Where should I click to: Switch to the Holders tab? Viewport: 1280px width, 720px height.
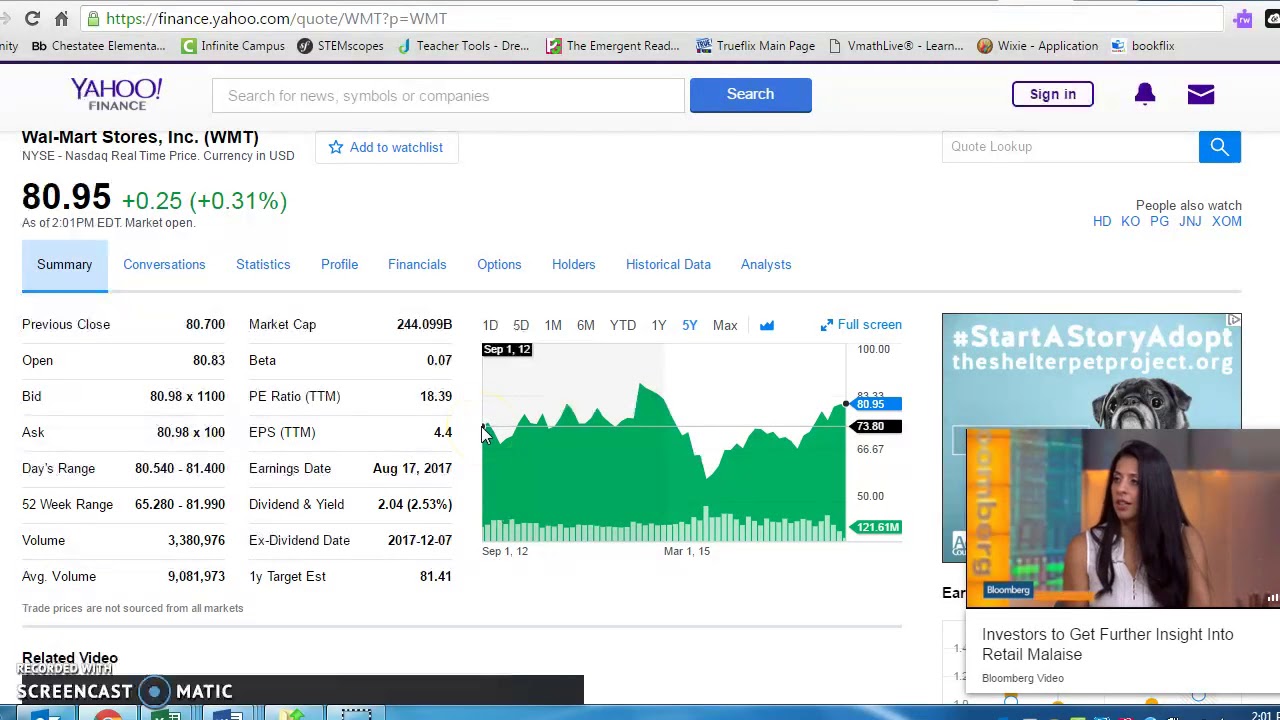(x=573, y=264)
